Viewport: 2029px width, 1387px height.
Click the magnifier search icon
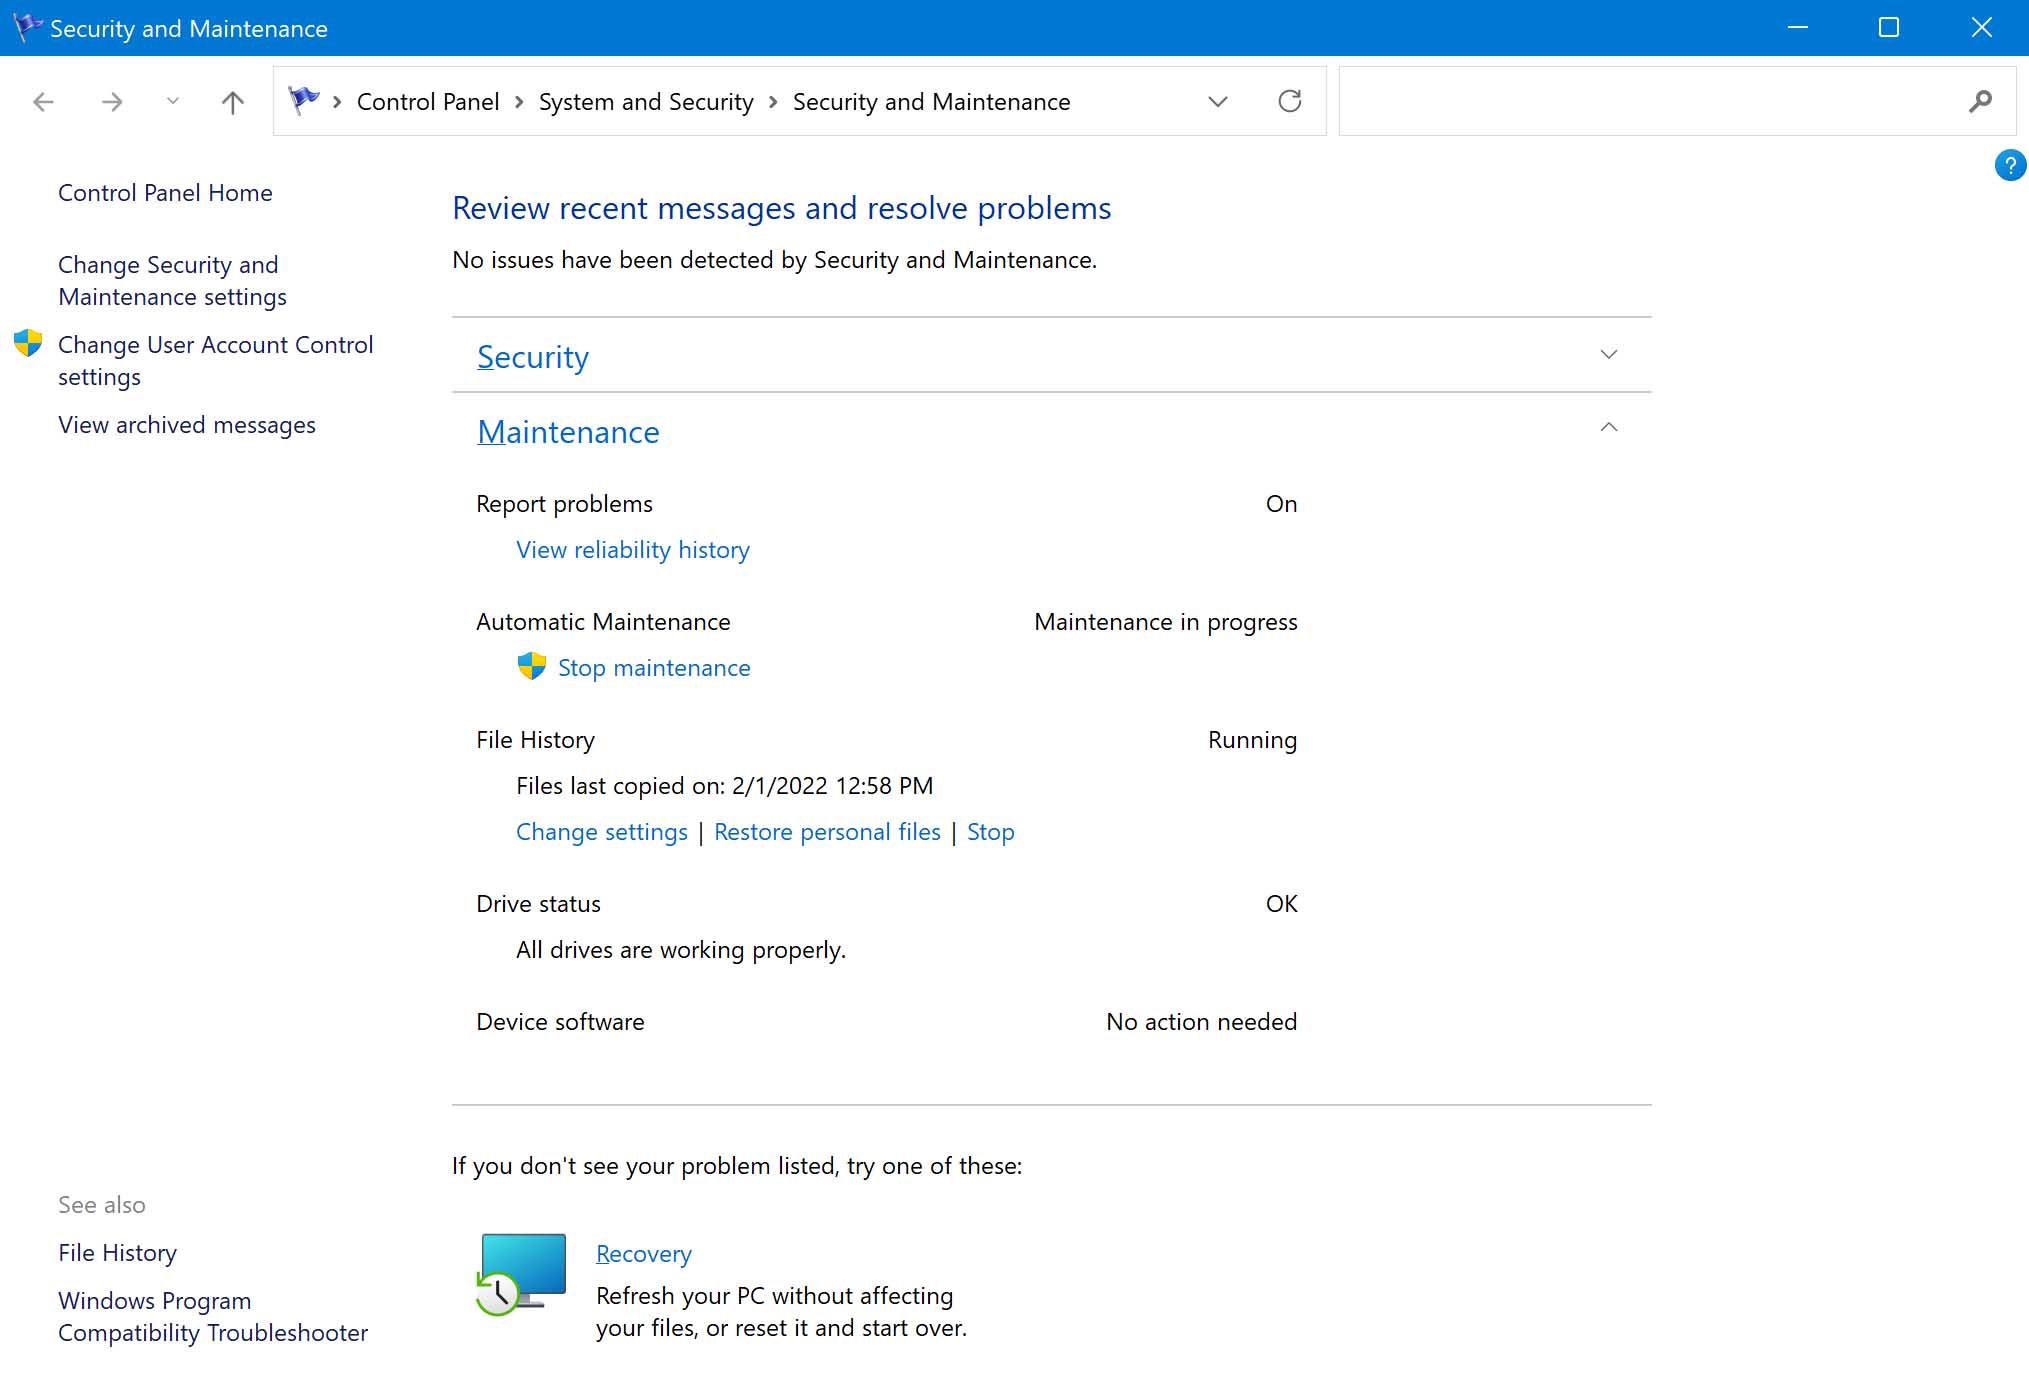[x=1980, y=101]
